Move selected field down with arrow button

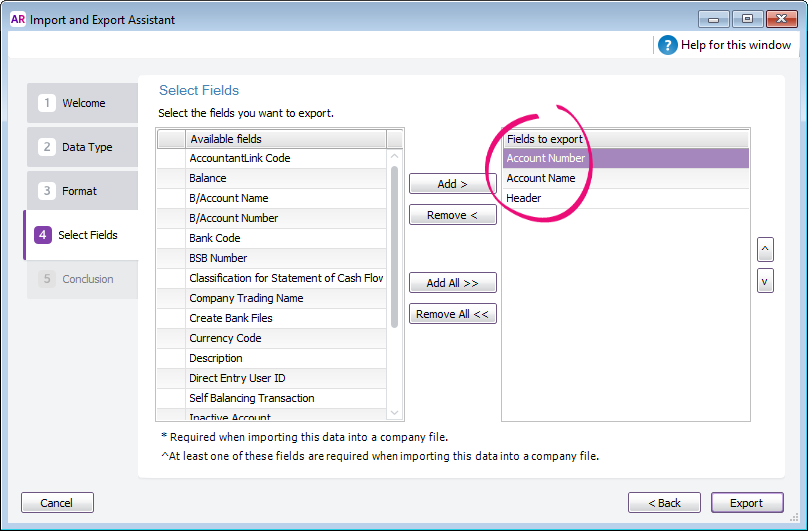coord(765,281)
